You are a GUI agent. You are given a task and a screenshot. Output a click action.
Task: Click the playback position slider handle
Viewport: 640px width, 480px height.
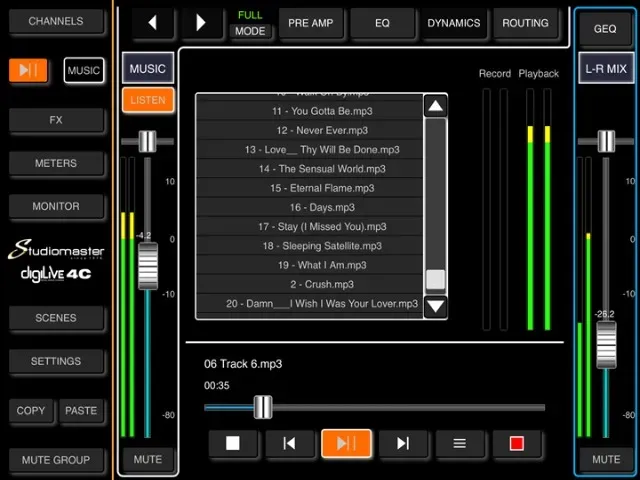(x=263, y=406)
